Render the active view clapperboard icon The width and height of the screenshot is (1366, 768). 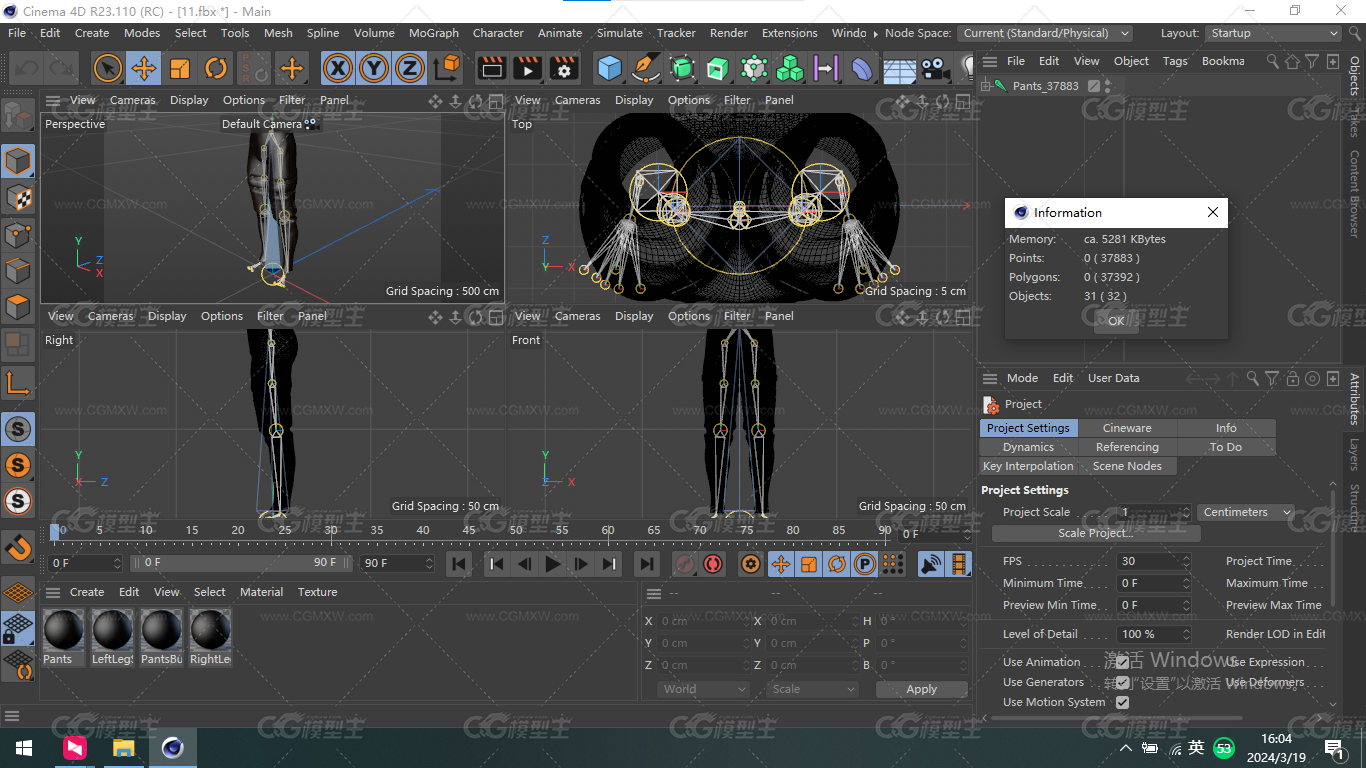(x=491, y=68)
